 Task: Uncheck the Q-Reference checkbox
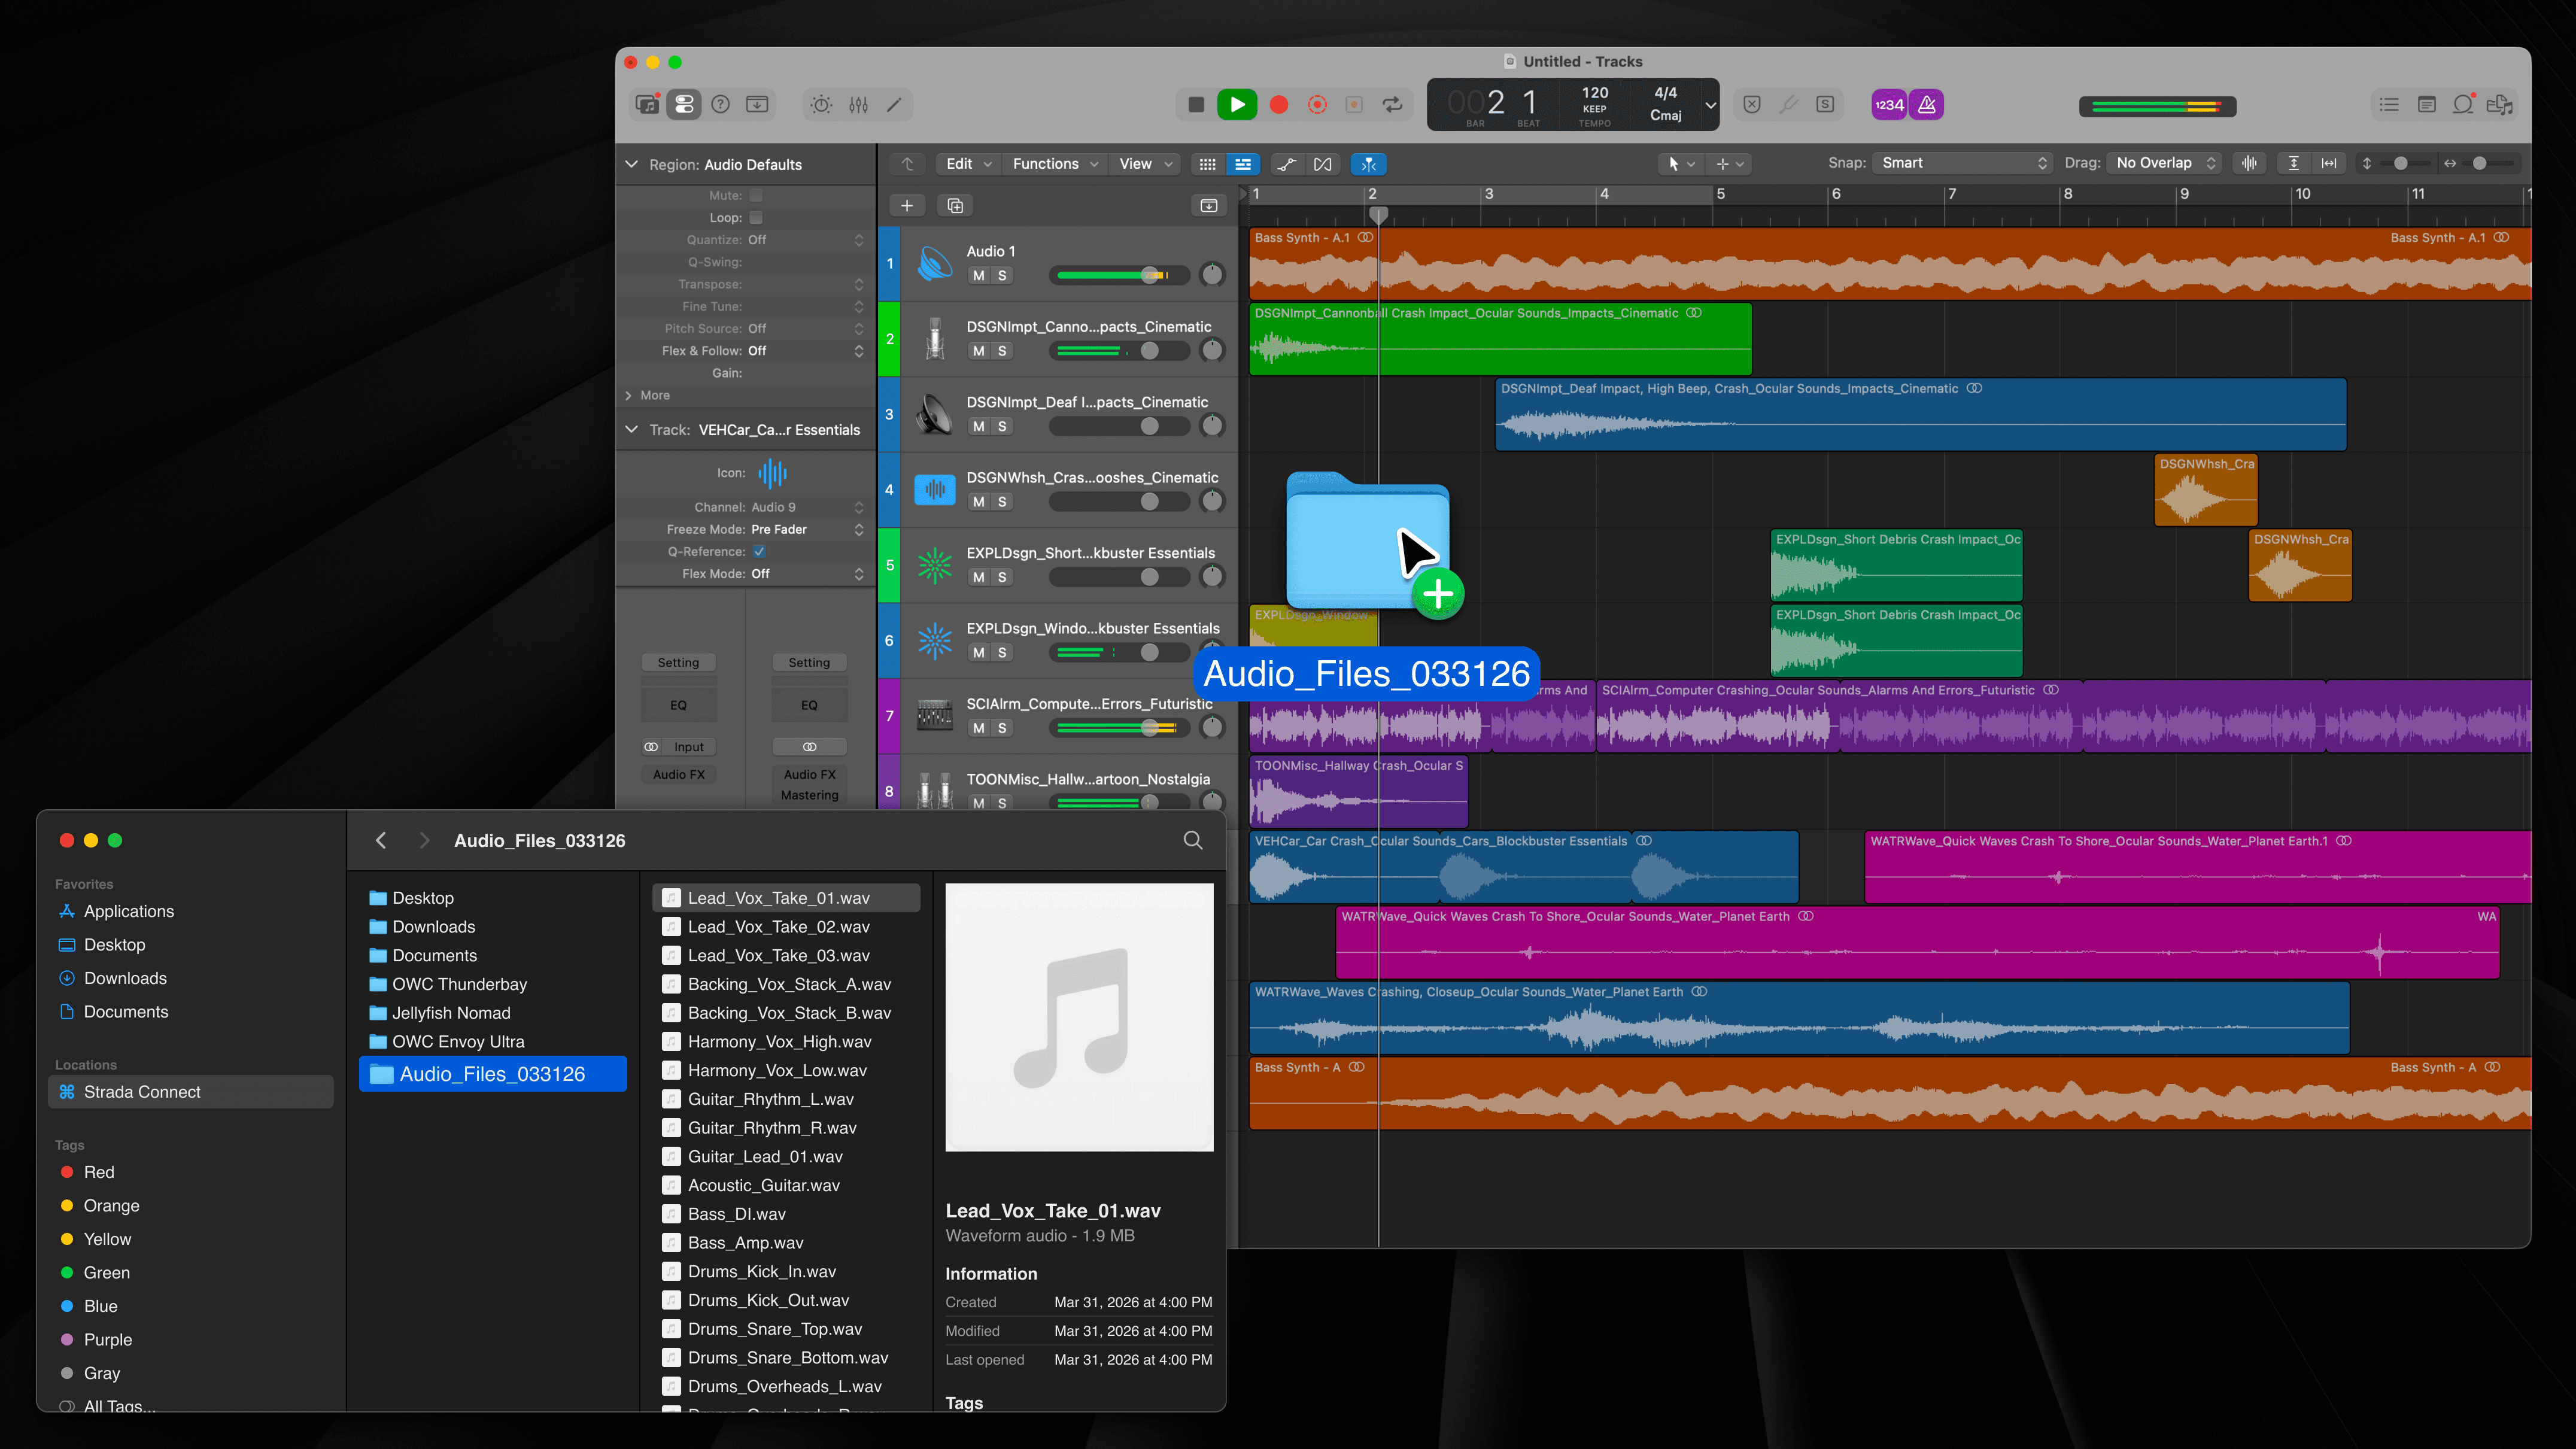click(759, 552)
